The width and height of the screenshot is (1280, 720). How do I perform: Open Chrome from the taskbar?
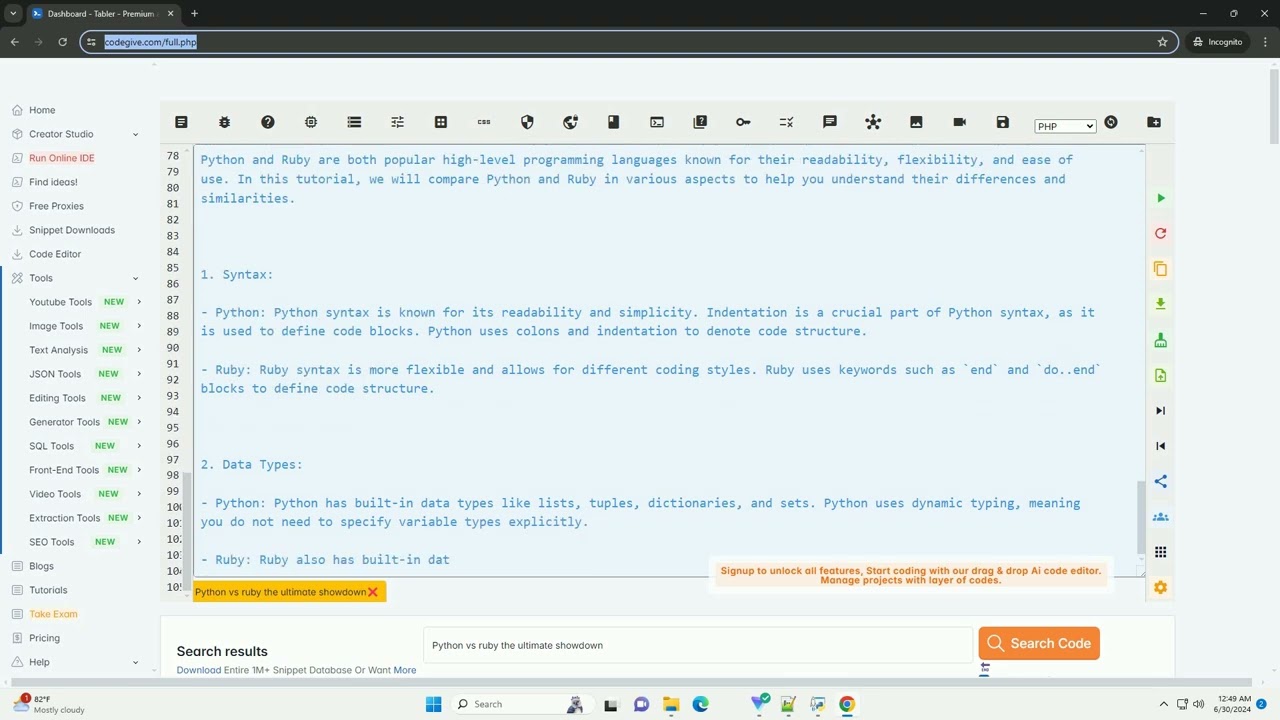coord(847,704)
